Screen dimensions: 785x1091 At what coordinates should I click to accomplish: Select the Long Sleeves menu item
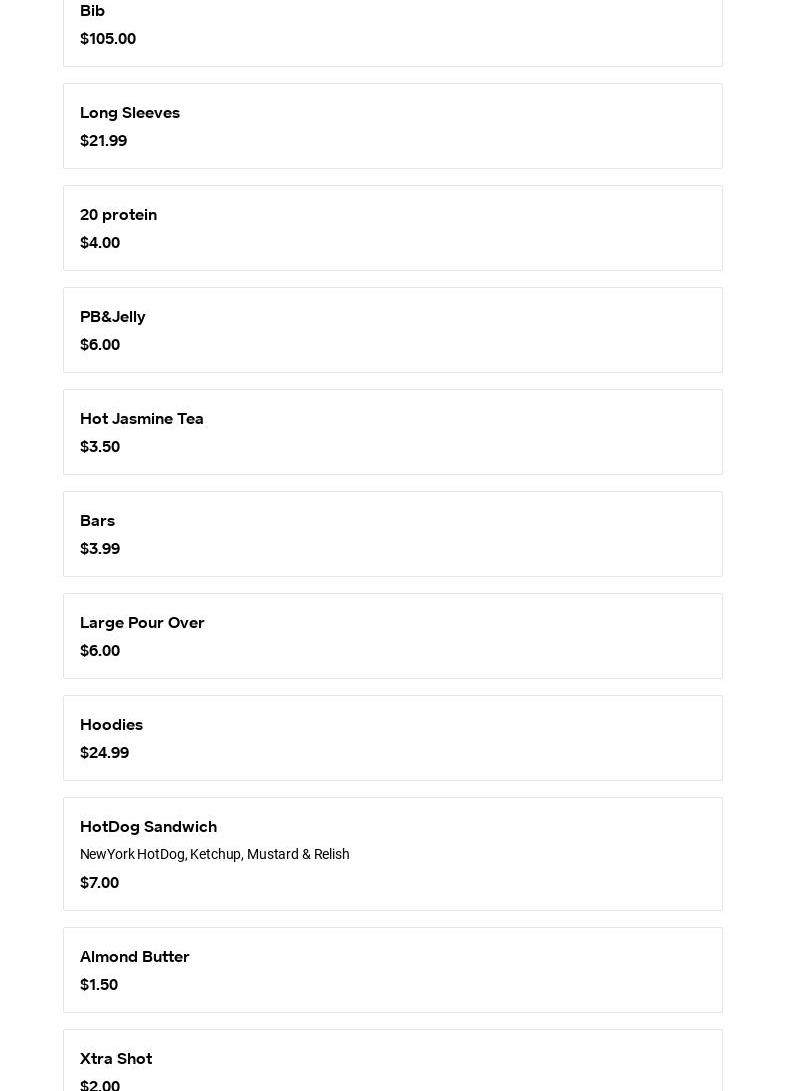tap(392, 126)
